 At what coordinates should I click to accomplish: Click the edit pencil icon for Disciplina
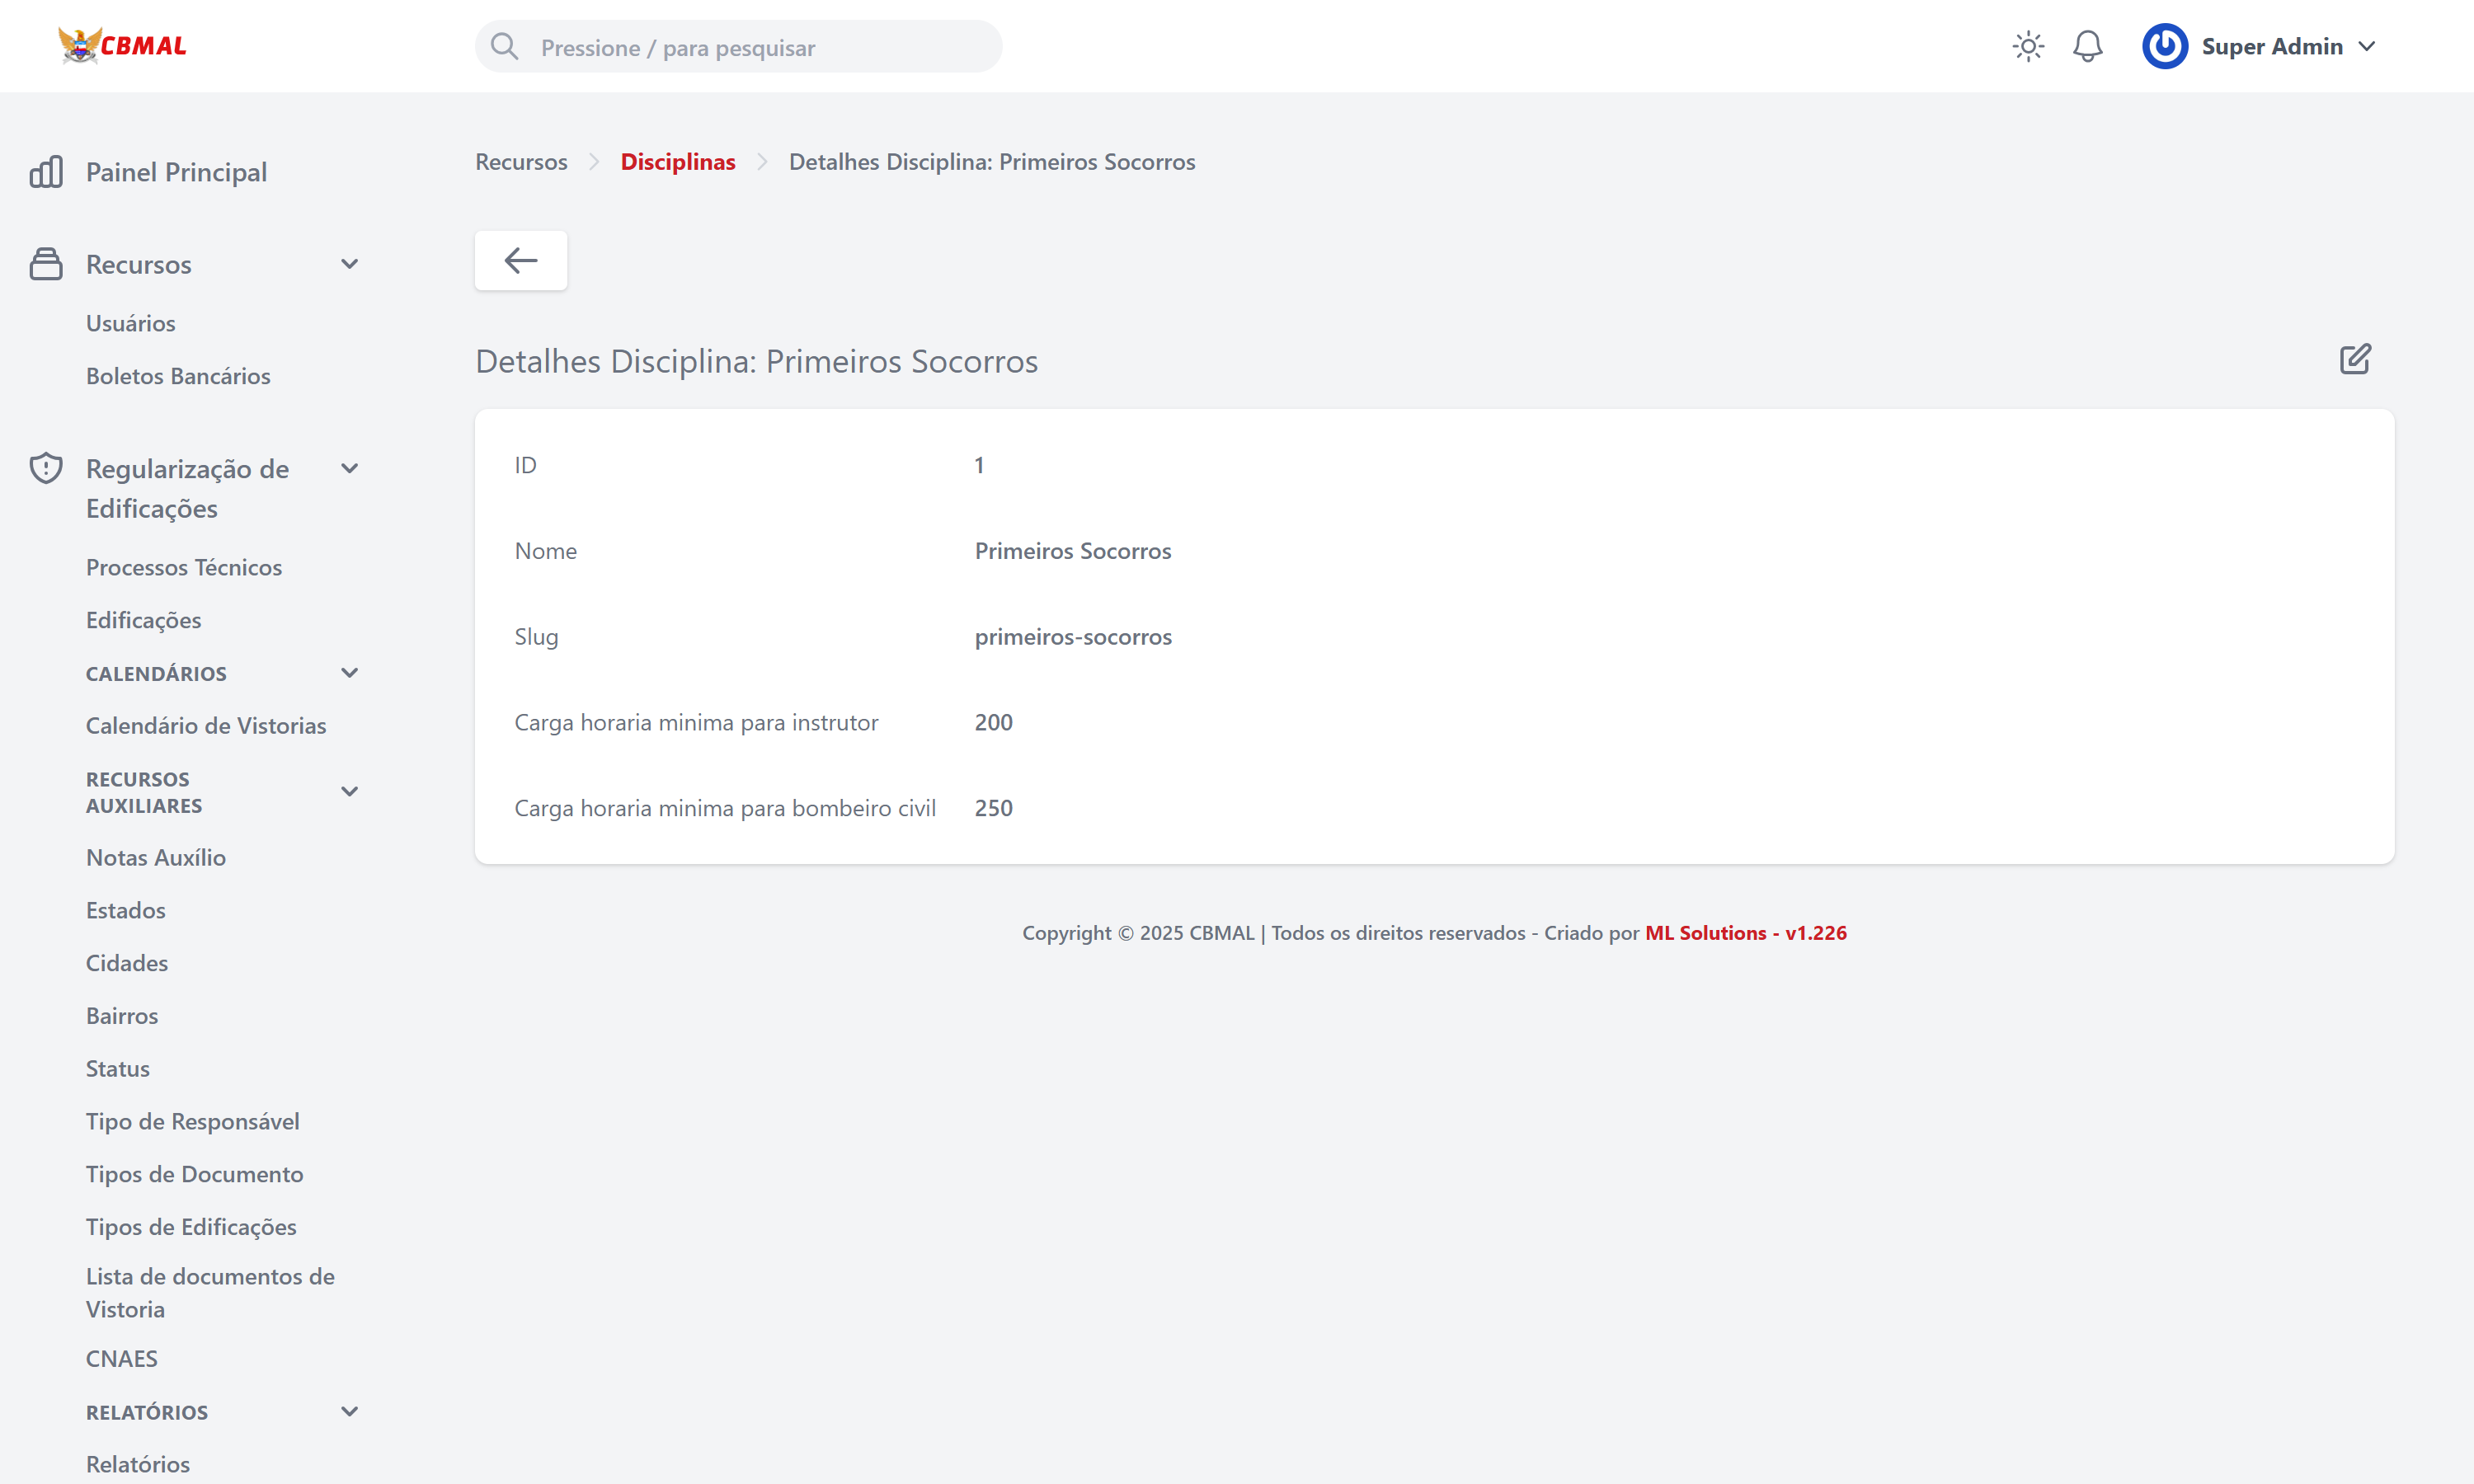(2354, 359)
